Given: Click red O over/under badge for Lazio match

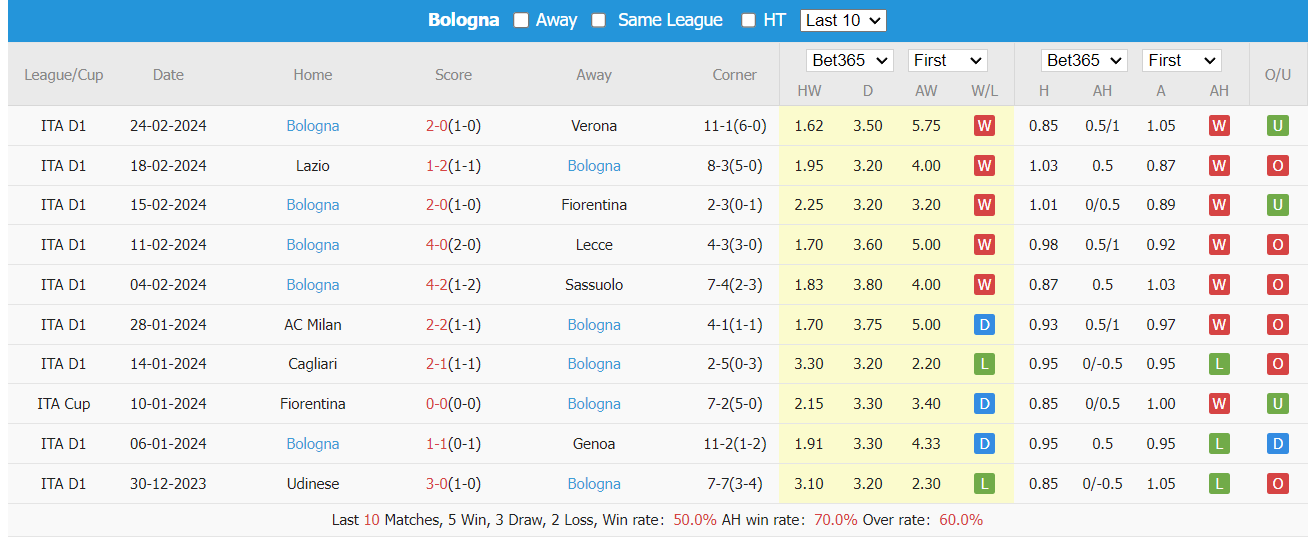Looking at the screenshot, I should [1277, 166].
